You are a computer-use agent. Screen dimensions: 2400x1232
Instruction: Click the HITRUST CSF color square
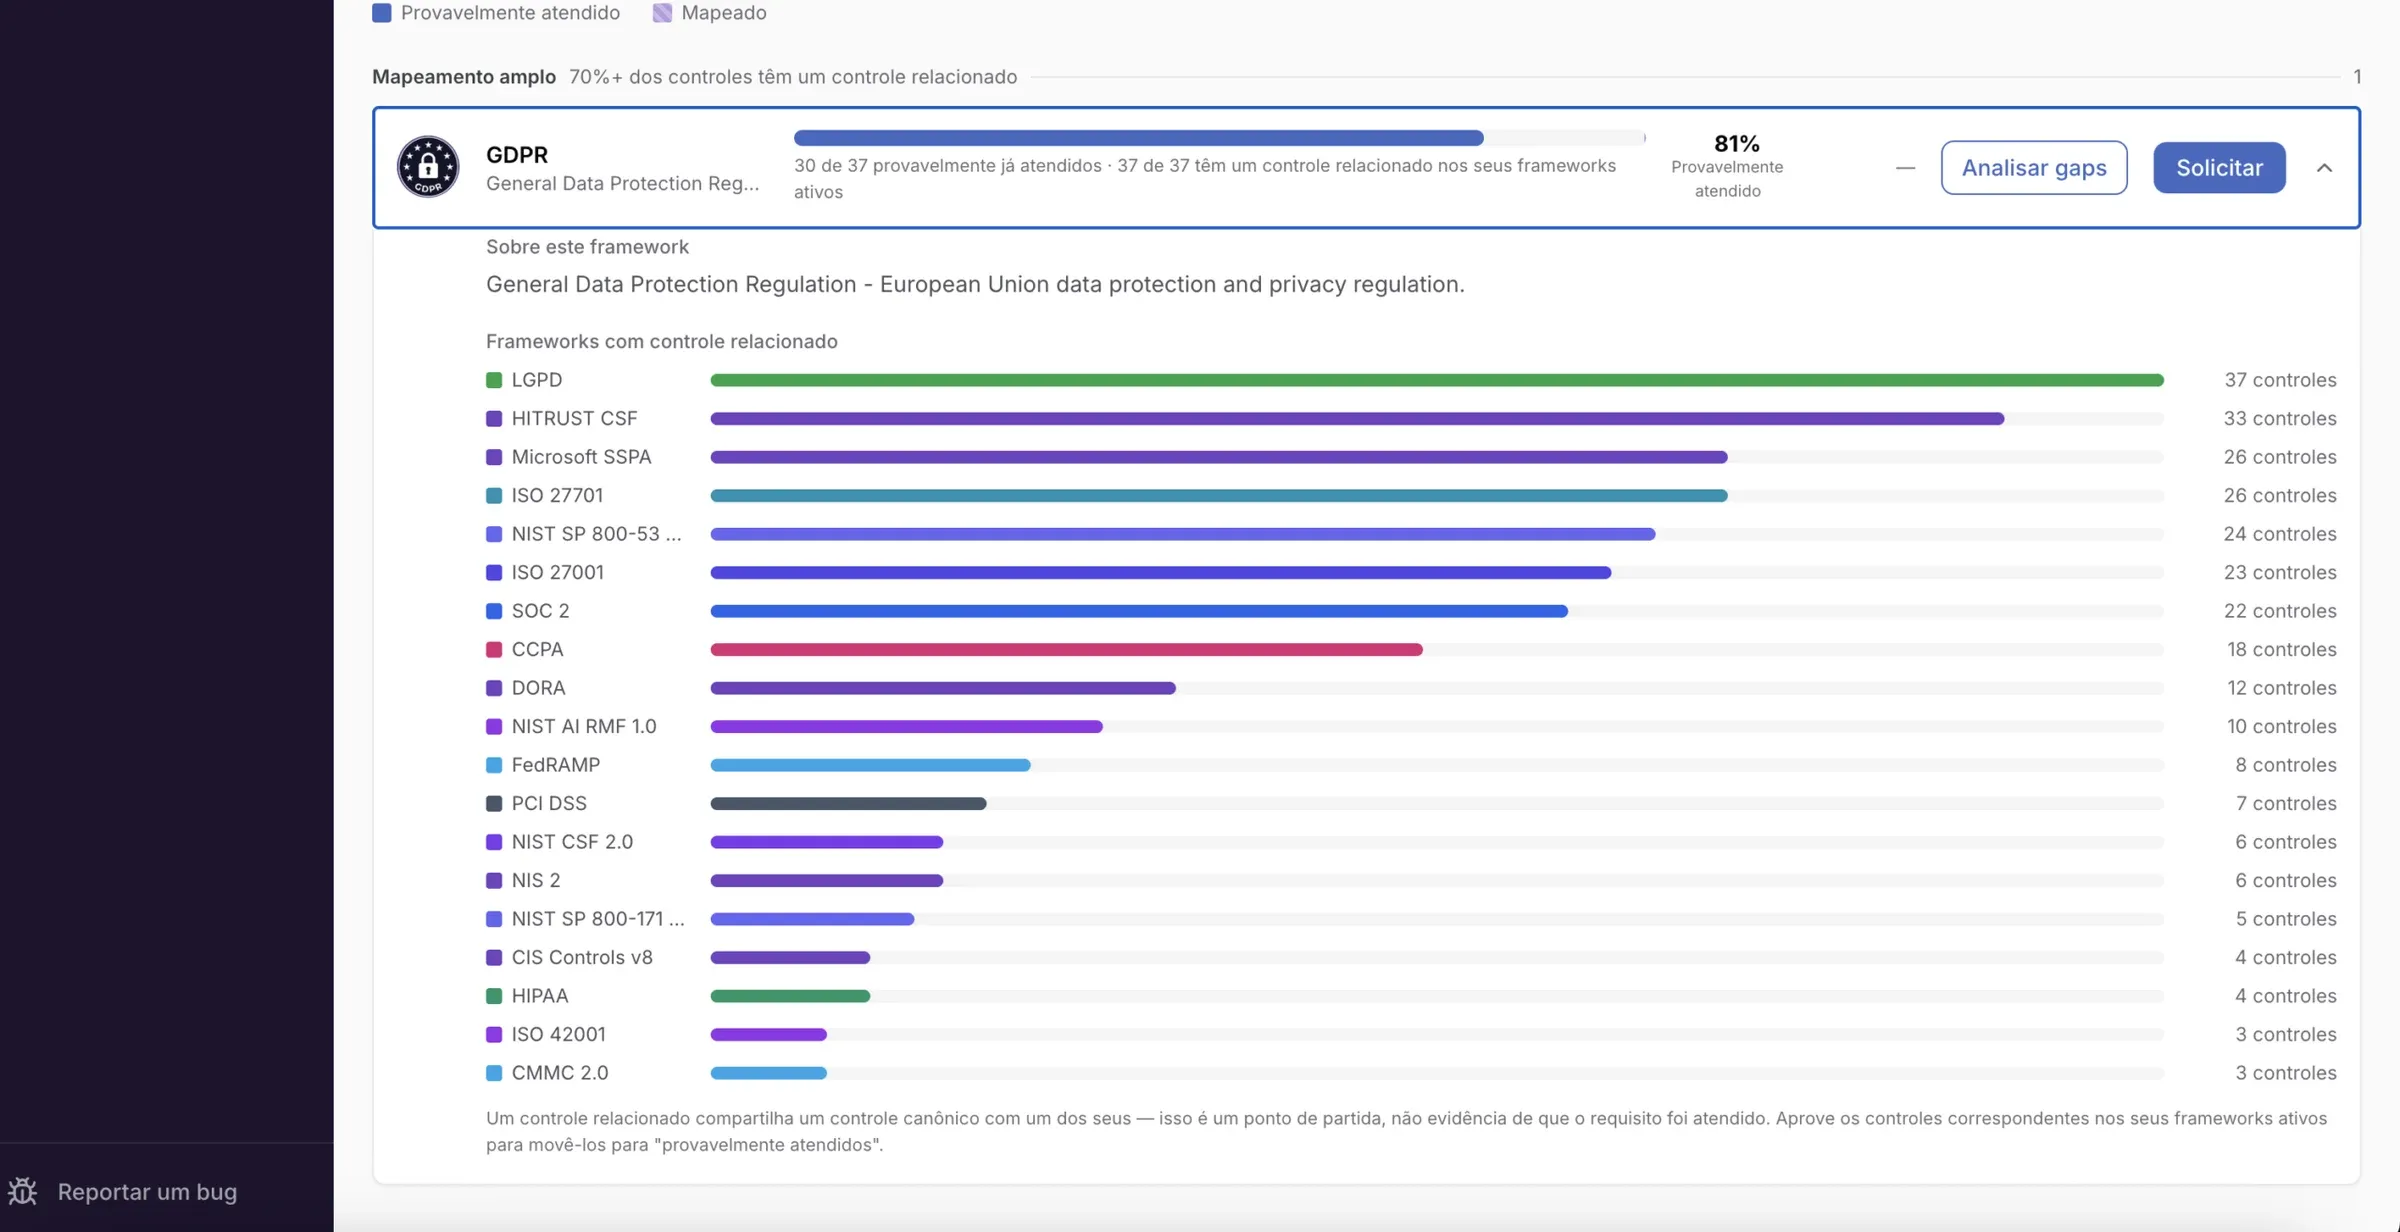pos(494,419)
